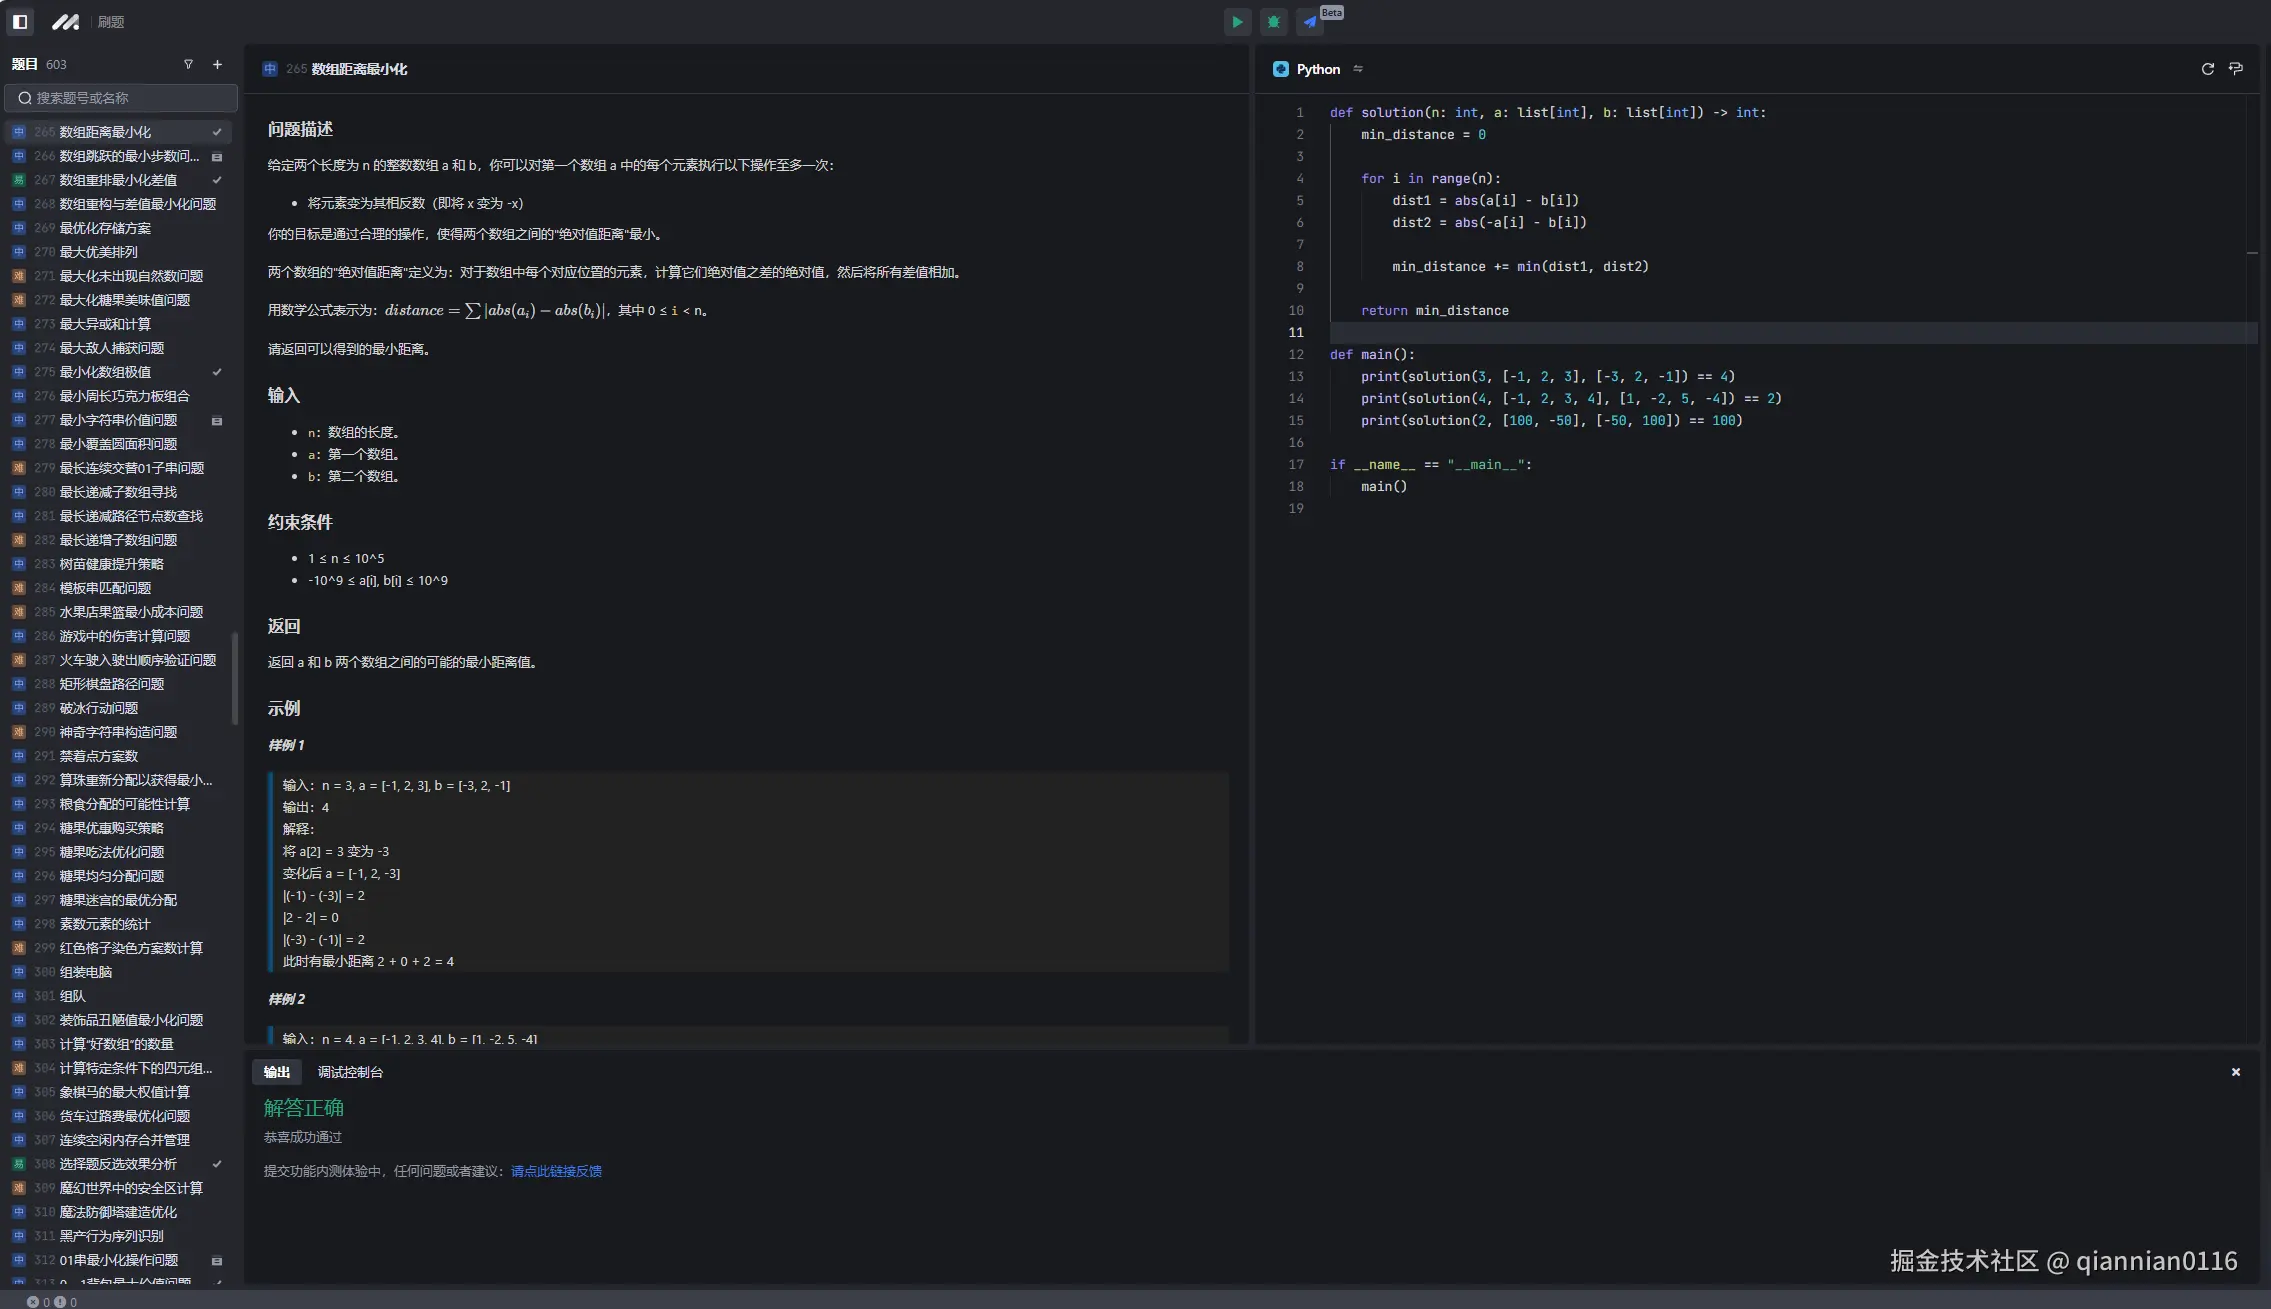This screenshot has height=1309, width=2271.
Task: Add a new problem with plus icon
Action: point(217,64)
